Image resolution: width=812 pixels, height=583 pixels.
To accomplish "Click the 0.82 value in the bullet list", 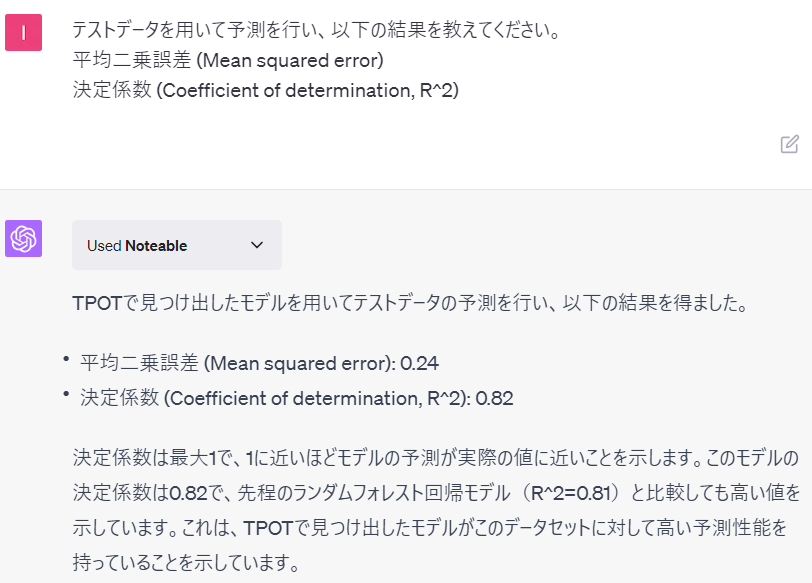I will coord(494,398).
